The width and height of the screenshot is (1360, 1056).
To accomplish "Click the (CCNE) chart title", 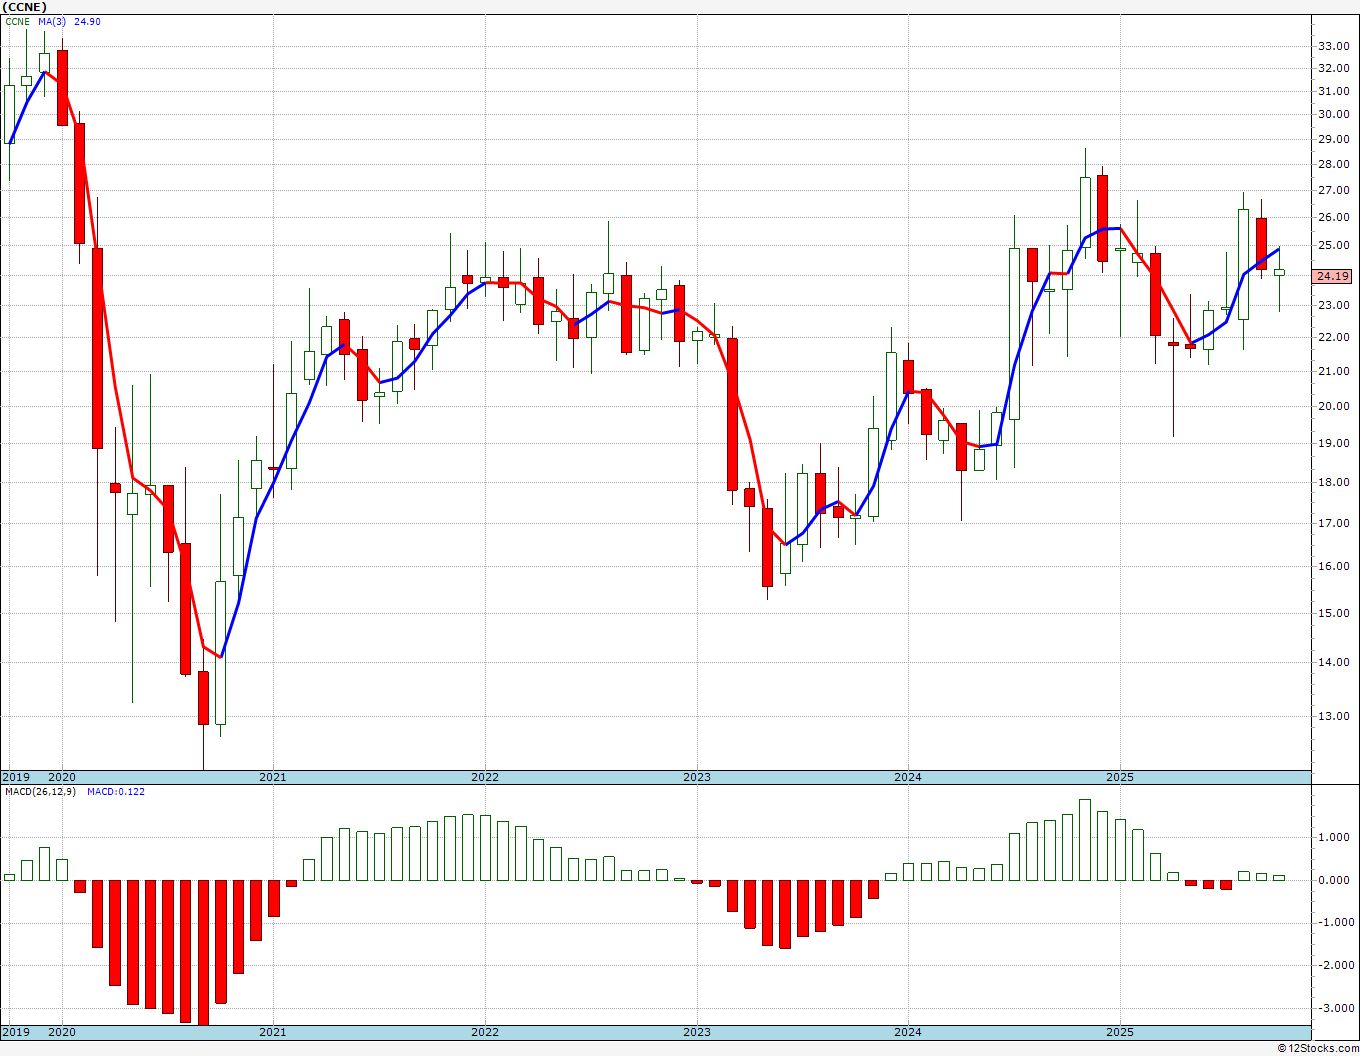I will [x=24, y=7].
